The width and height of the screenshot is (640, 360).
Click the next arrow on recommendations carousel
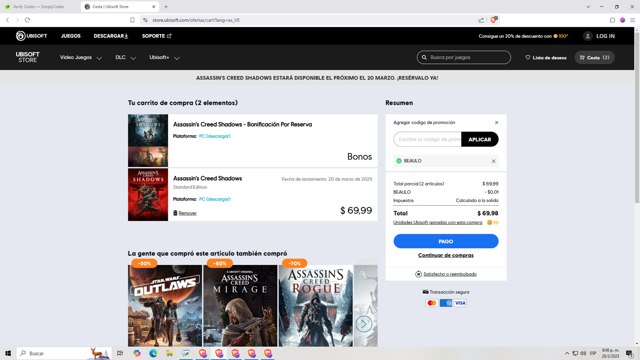point(364,324)
